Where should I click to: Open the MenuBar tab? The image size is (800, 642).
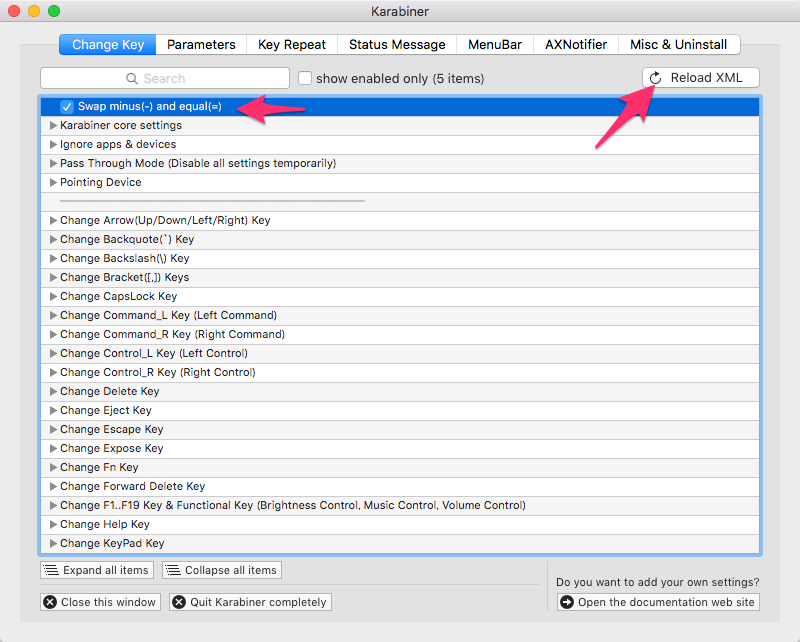(x=495, y=45)
